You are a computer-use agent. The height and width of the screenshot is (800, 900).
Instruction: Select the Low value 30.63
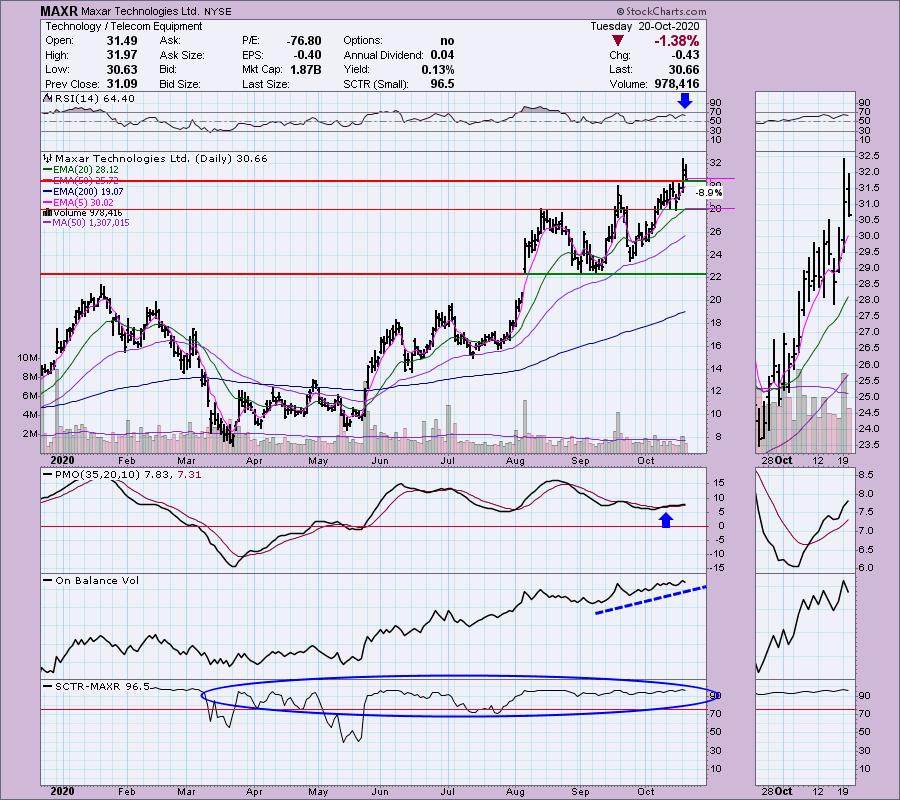122,69
